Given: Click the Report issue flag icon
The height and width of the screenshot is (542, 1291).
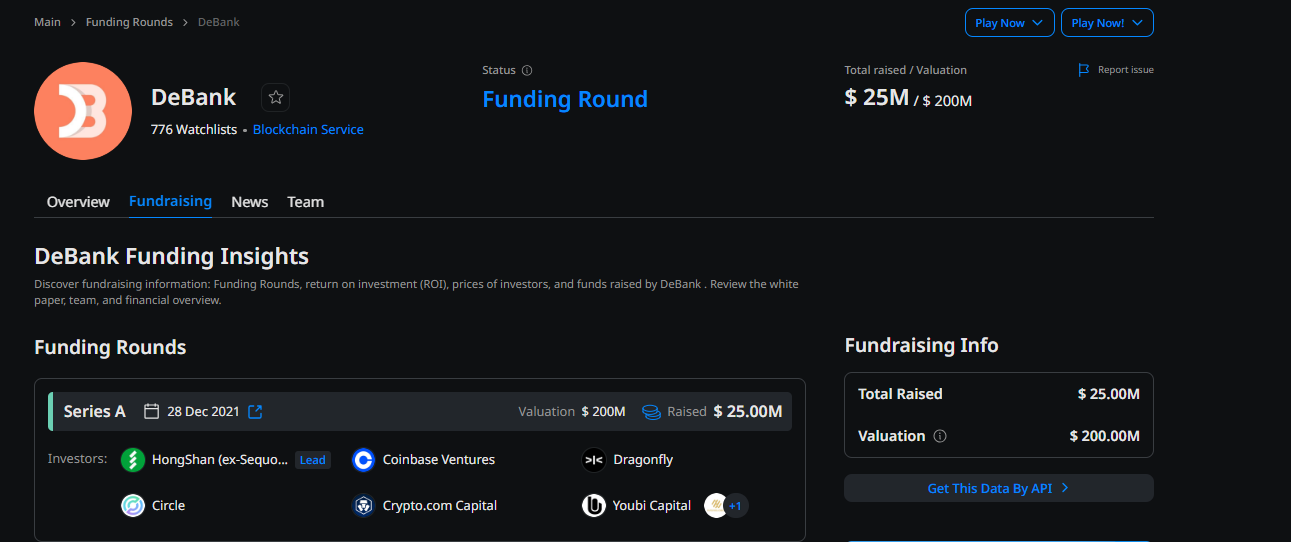Looking at the screenshot, I should point(1083,70).
